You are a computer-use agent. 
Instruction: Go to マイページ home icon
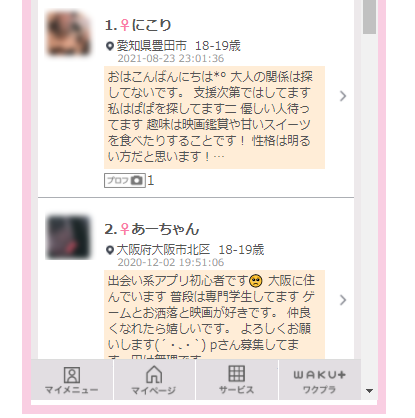154,374
